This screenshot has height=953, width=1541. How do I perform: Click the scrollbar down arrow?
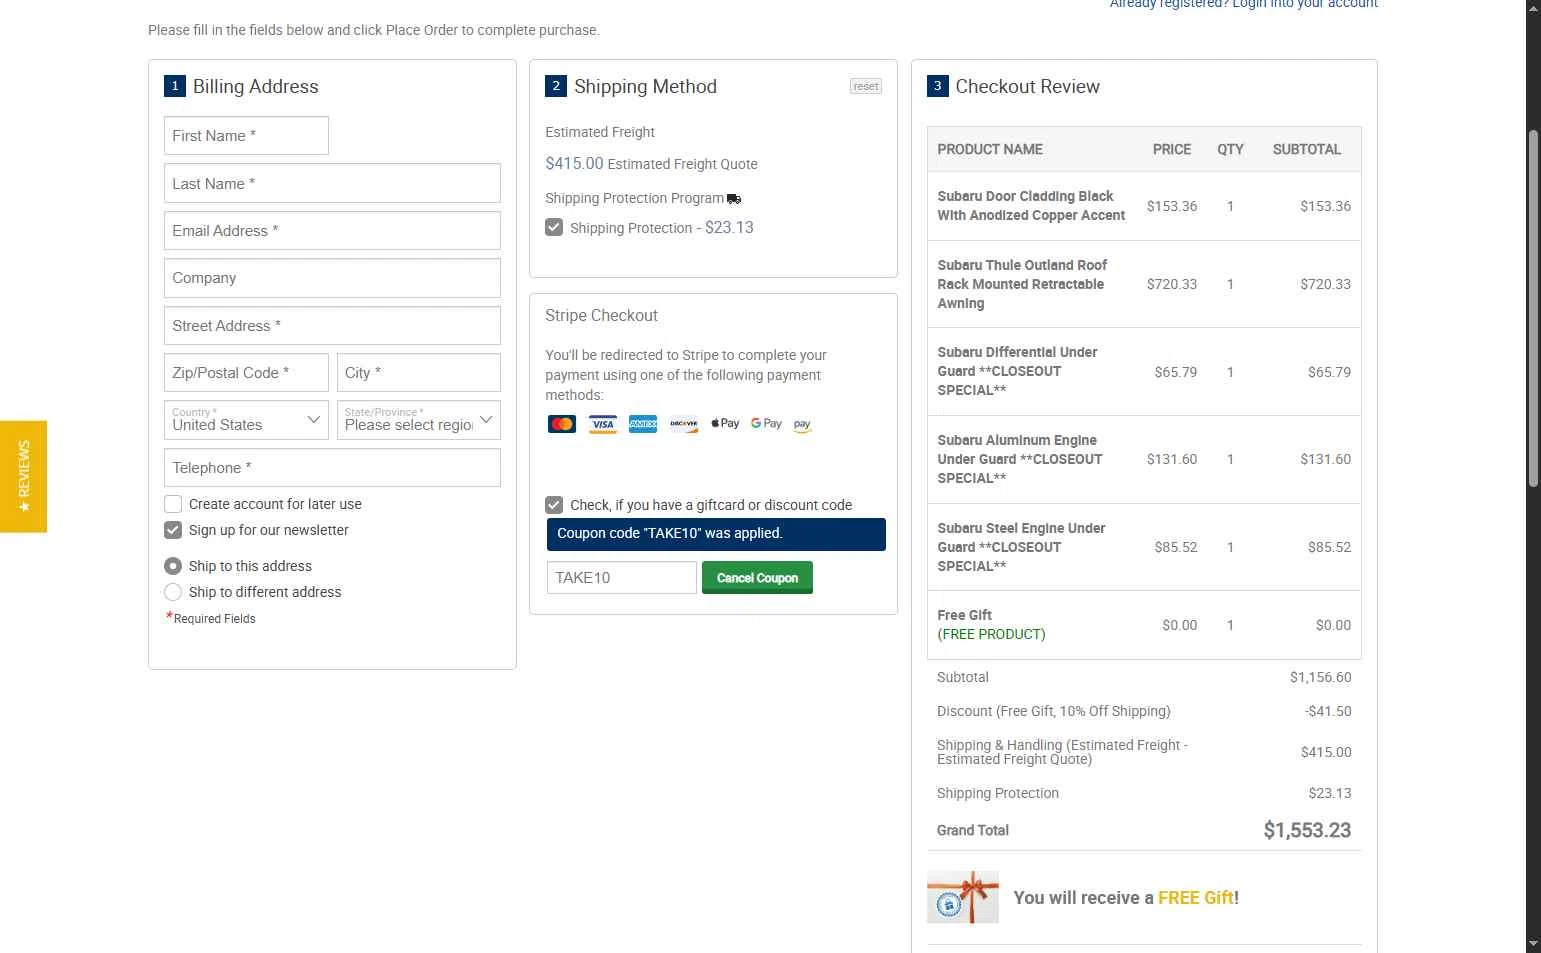(x=1533, y=943)
